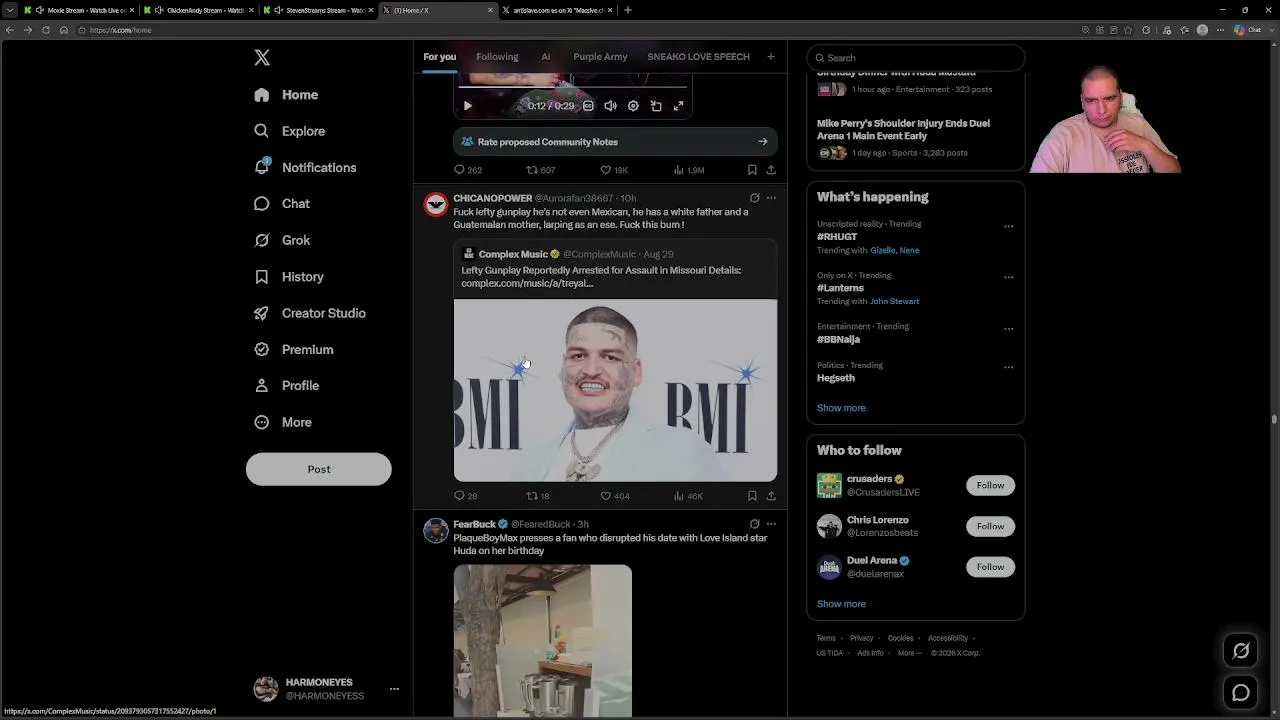Open more options for #RHUGT trend
This screenshot has height=720, width=1280.
tap(1008, 226)
